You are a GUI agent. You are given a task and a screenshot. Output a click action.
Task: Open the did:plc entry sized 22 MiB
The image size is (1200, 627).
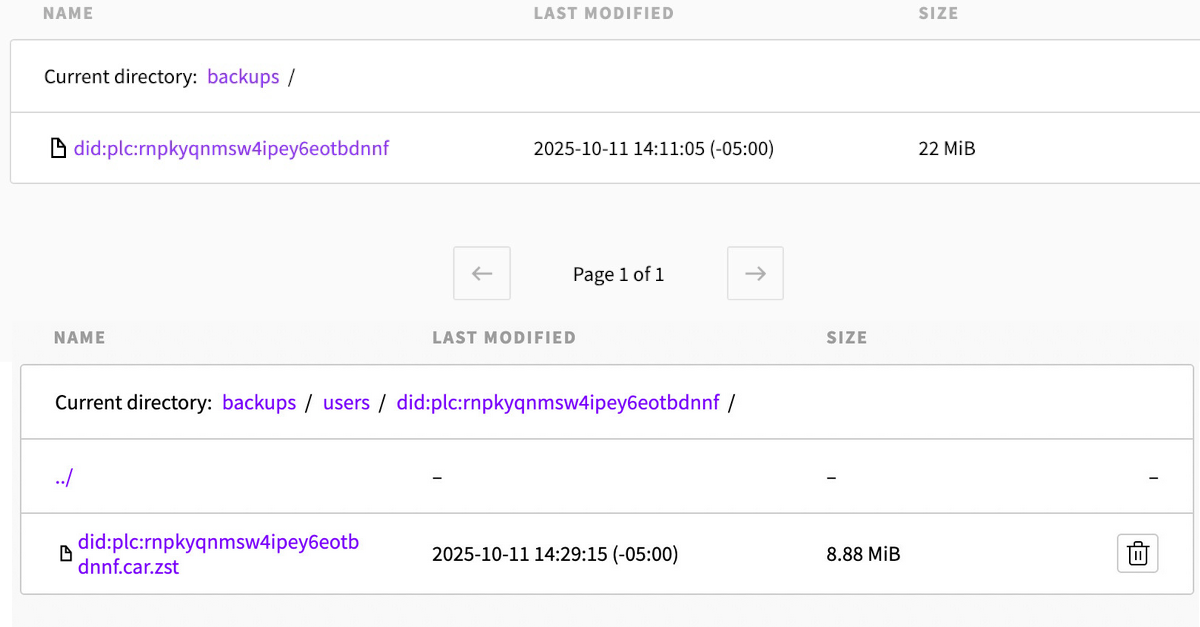tap(231, 149)
